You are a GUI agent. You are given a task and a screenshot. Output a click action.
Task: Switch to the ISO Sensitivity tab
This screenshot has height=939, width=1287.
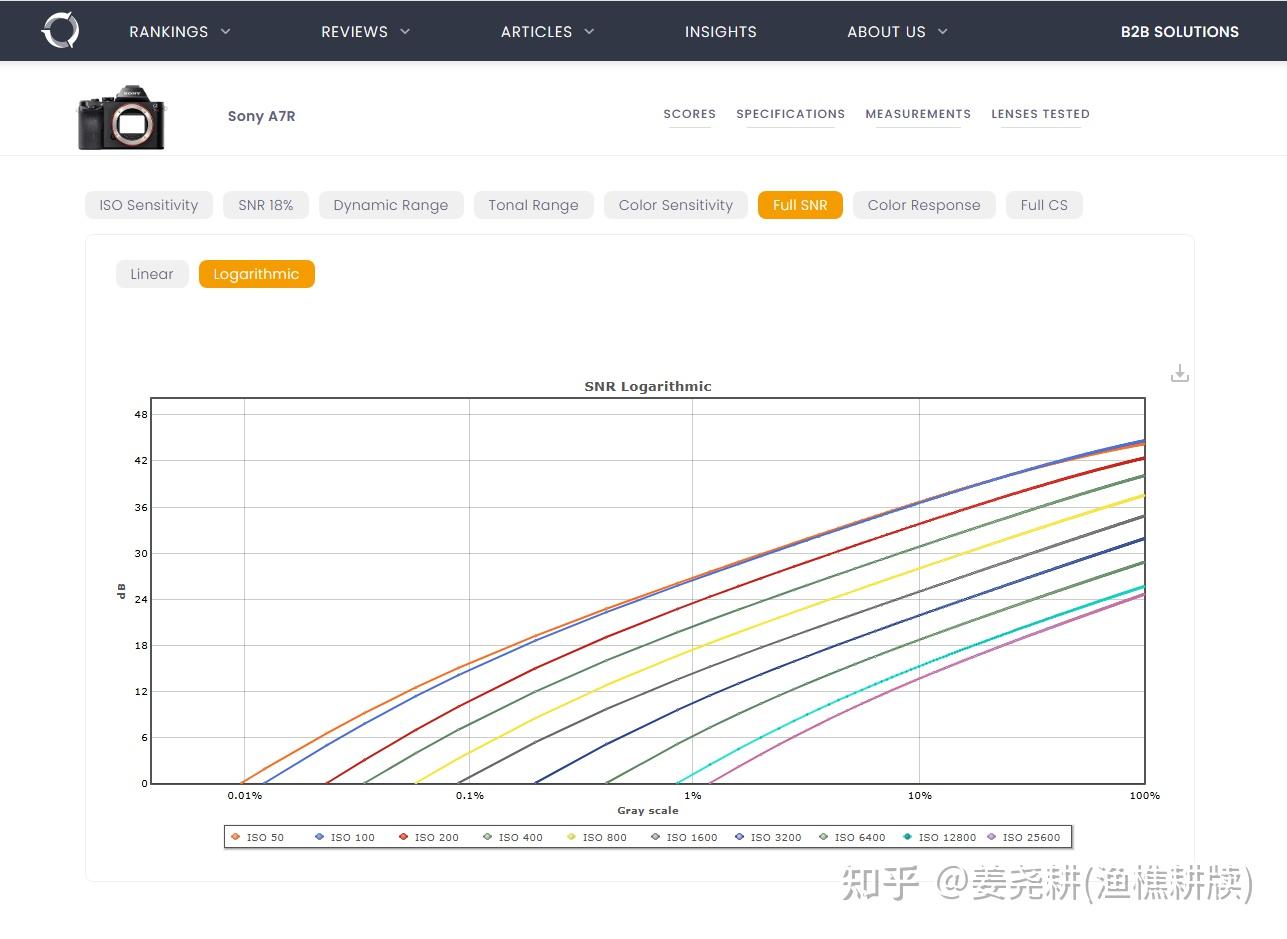coord(149,205)
